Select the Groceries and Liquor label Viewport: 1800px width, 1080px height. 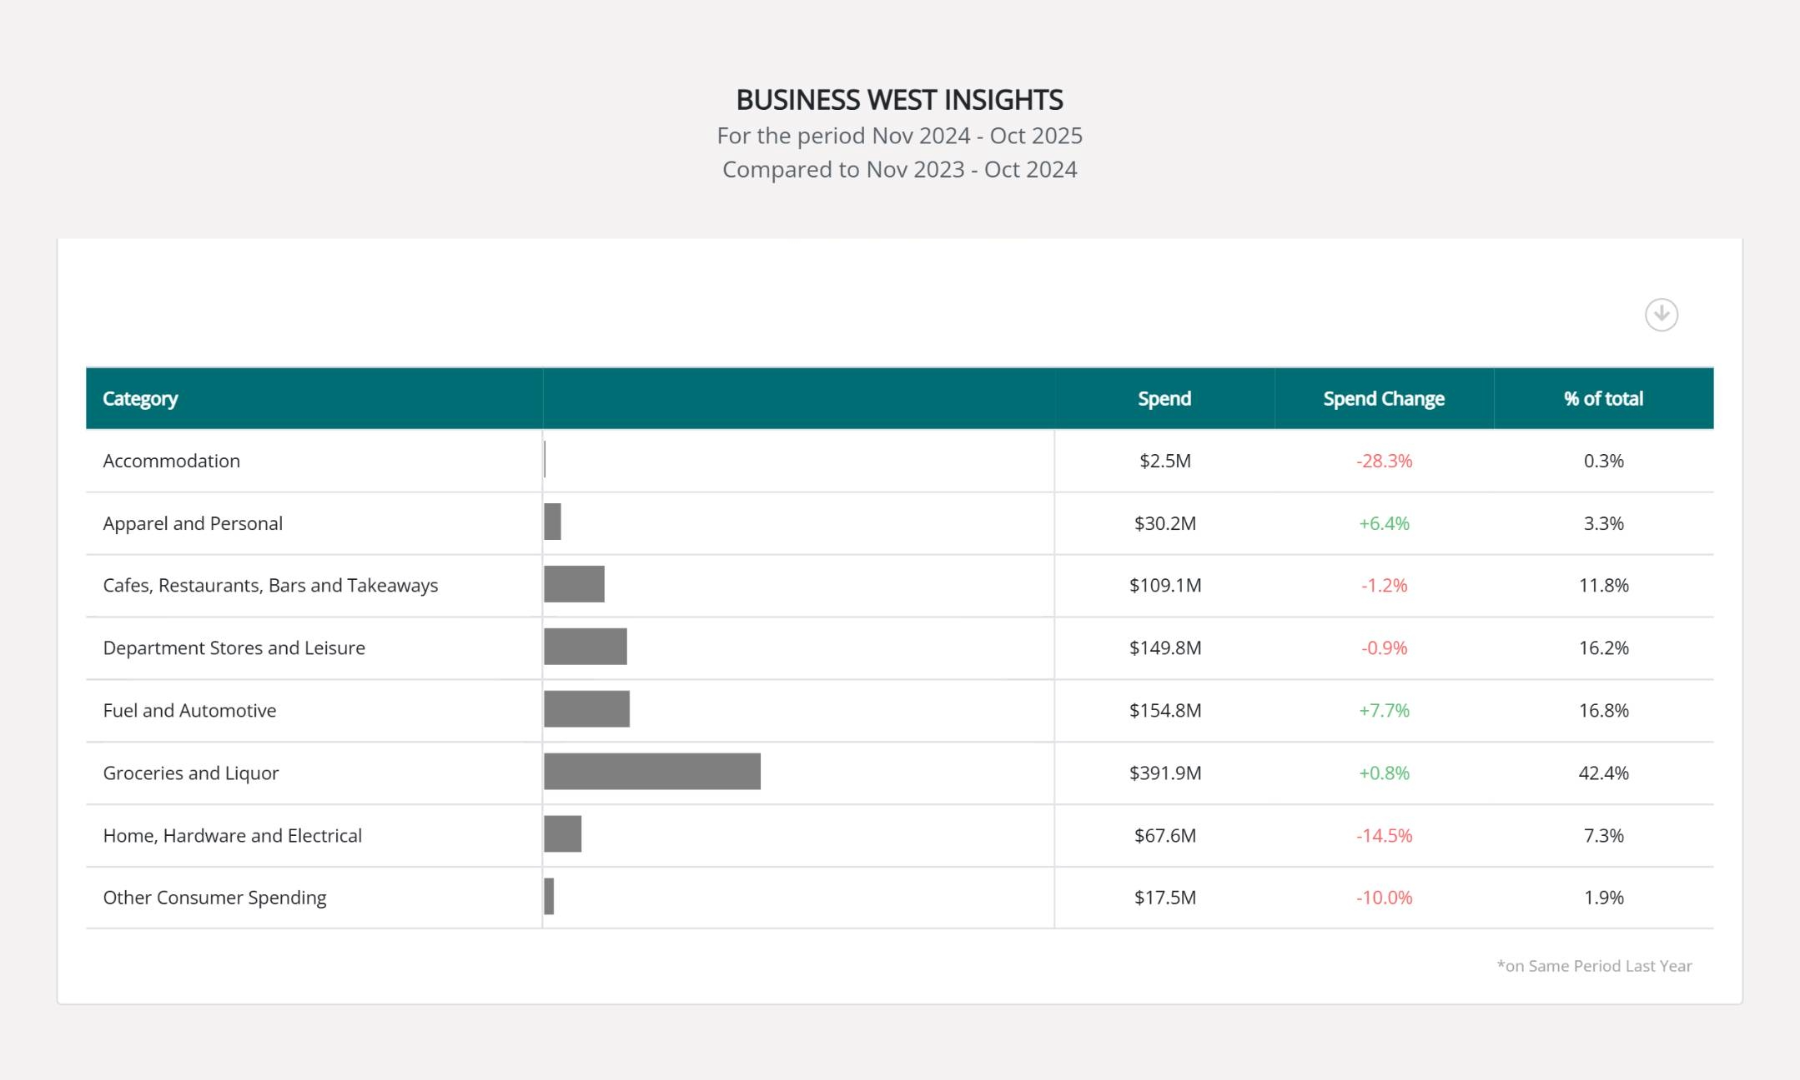click(x=191, y=773)
